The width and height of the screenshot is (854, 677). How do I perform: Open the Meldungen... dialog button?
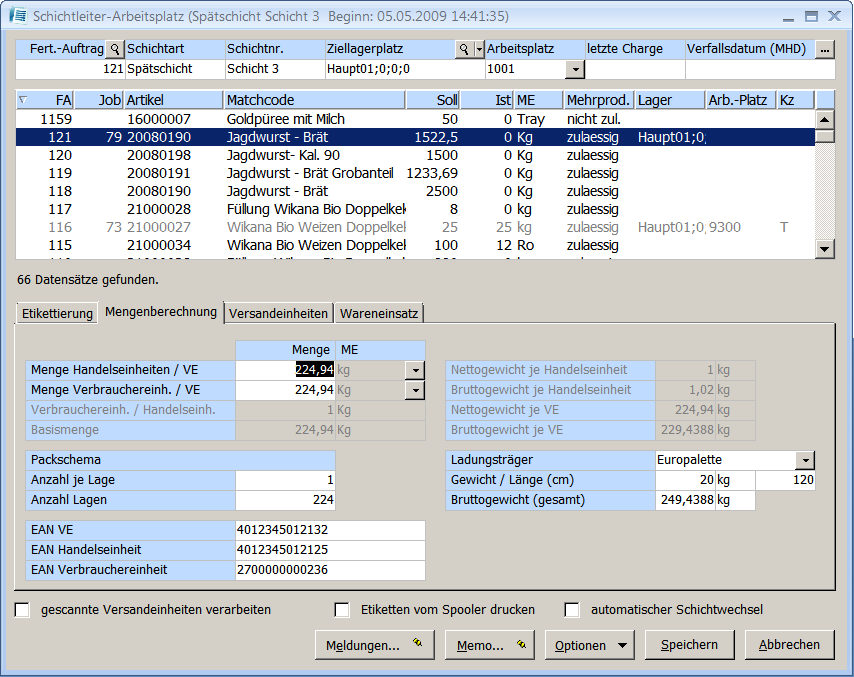pyautogui.click(x=374, y=645)
